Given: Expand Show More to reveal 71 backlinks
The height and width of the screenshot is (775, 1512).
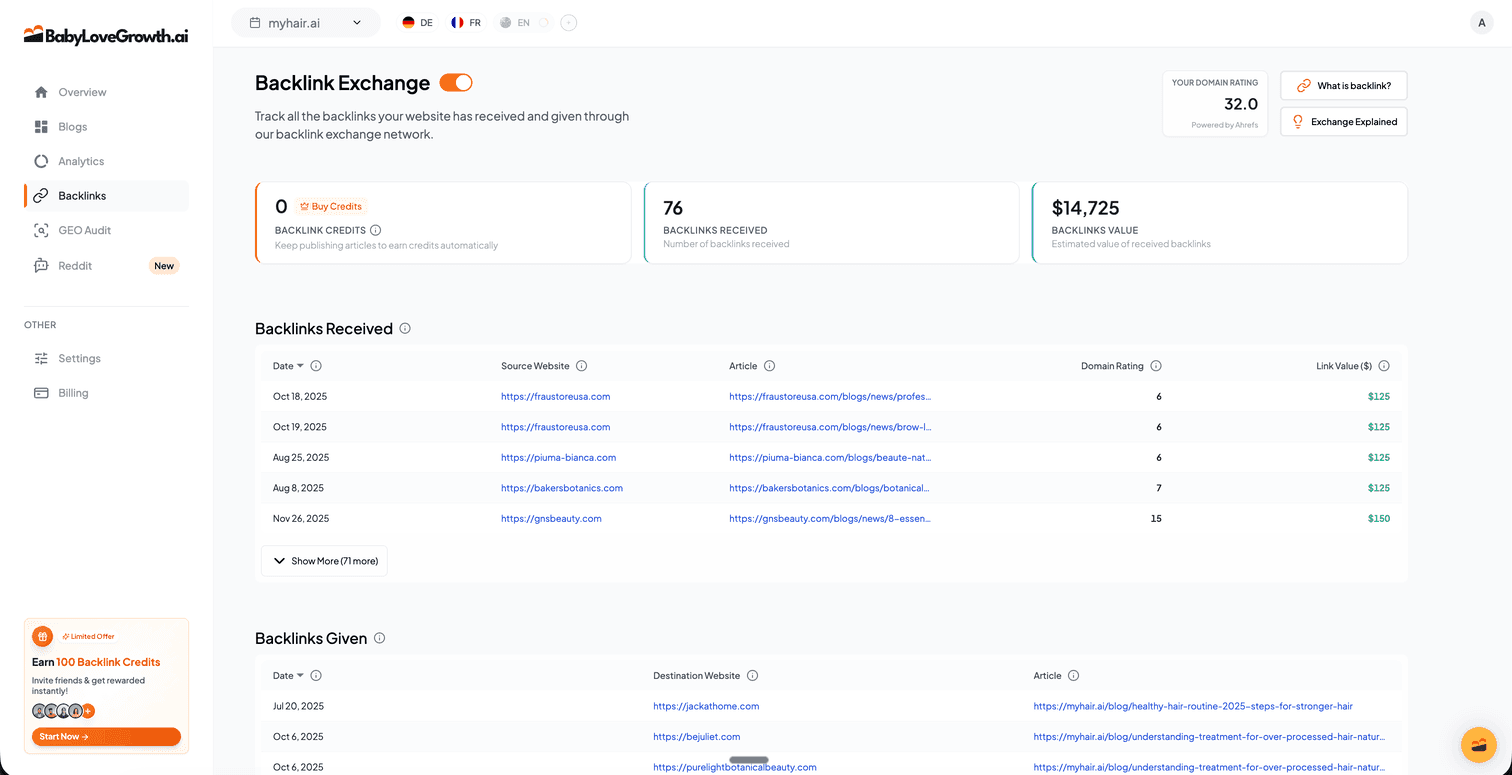Looking at the screenshot, I should point(323,561).
